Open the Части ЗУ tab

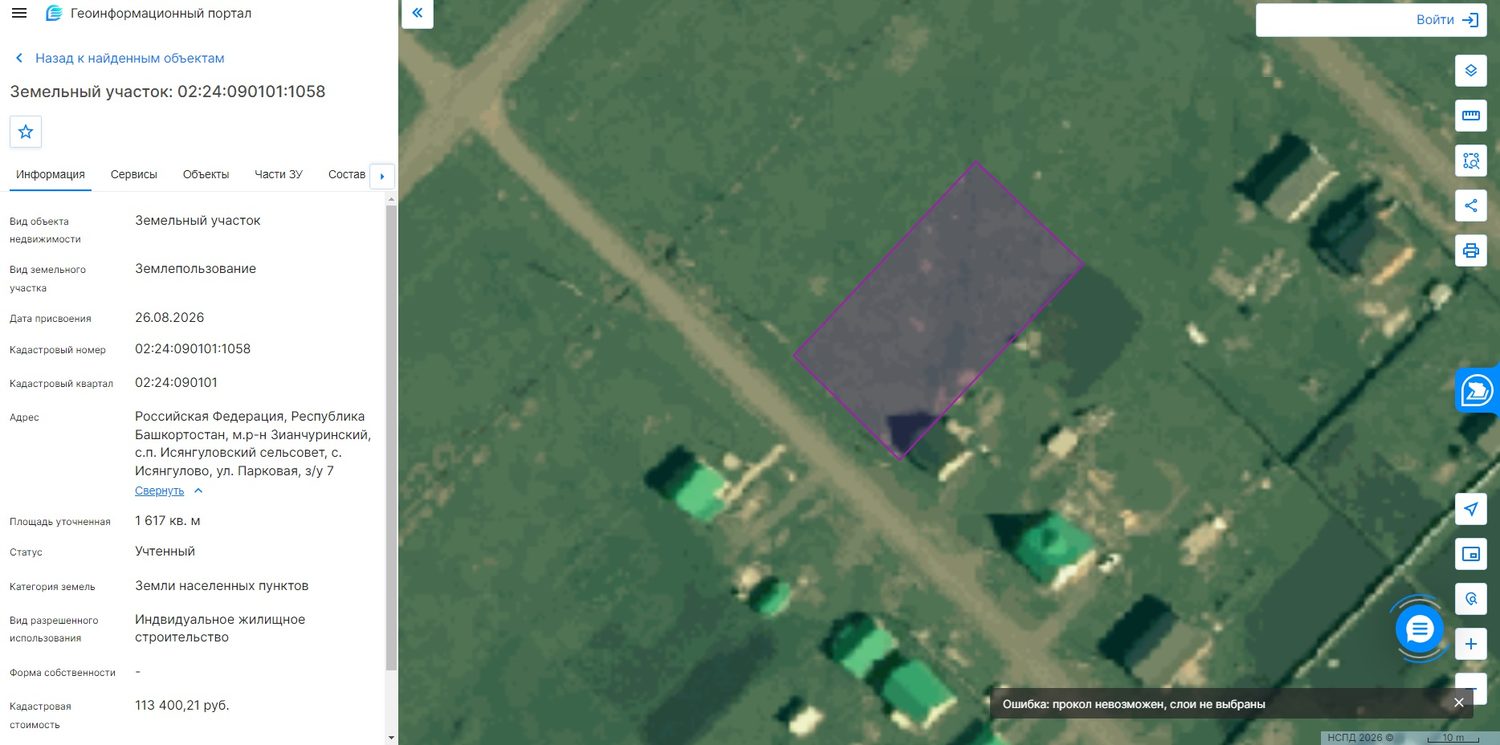coord(279,174)
